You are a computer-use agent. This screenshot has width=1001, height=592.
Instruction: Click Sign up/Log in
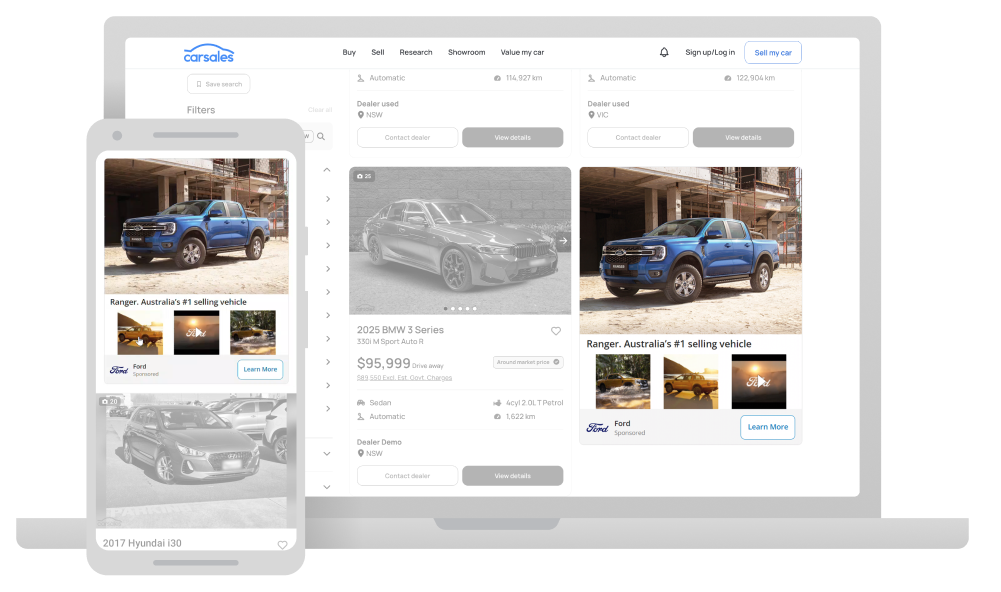pos(710,52)
